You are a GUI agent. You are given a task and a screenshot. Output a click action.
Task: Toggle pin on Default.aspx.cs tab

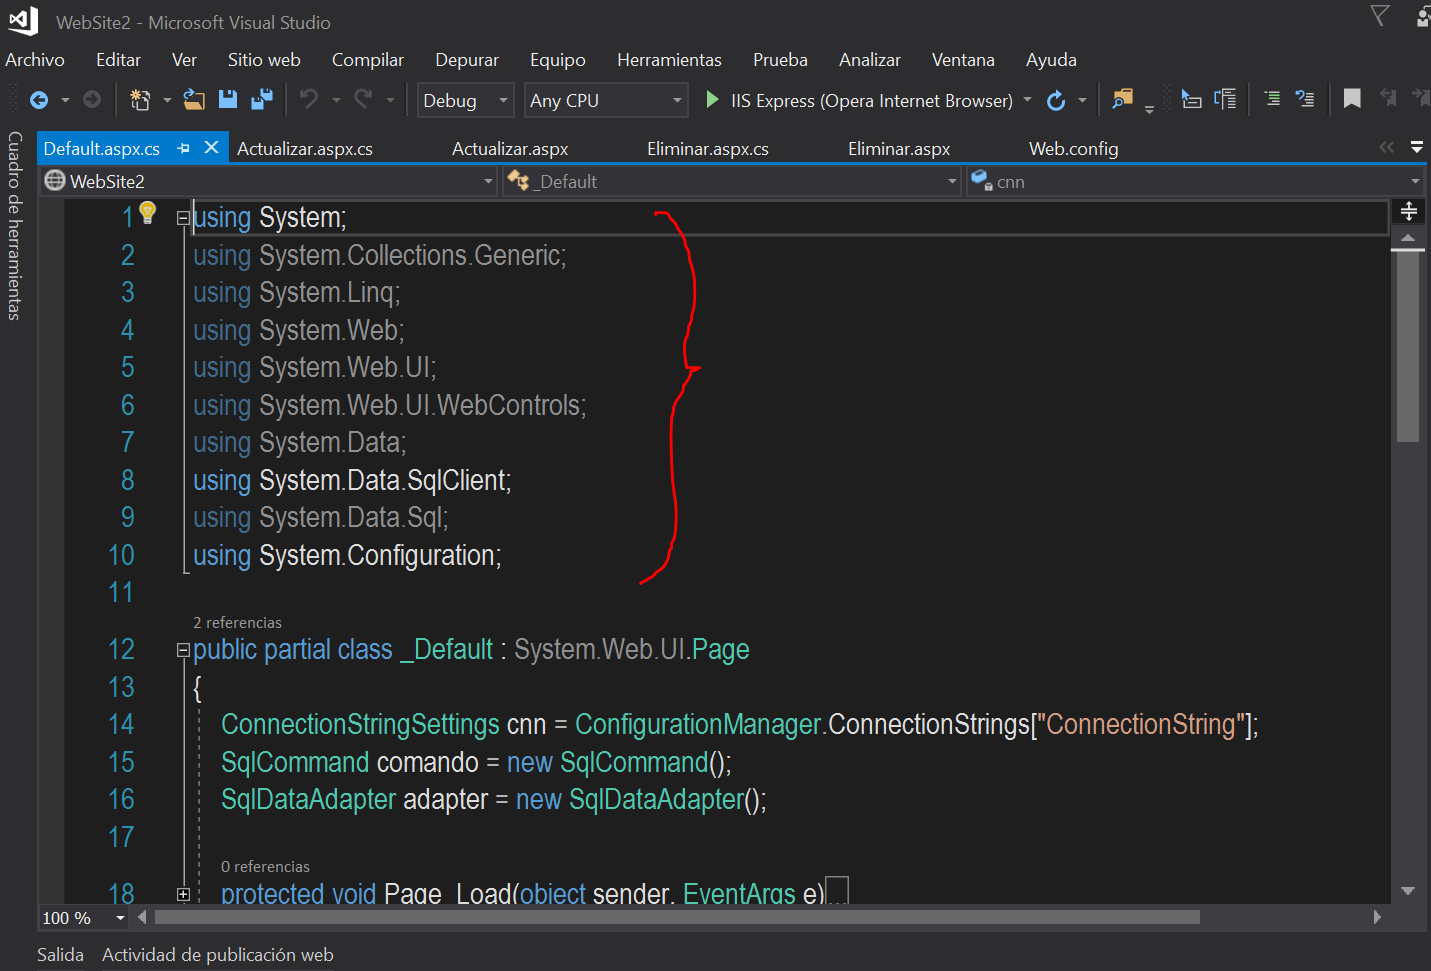pos(184,148)
